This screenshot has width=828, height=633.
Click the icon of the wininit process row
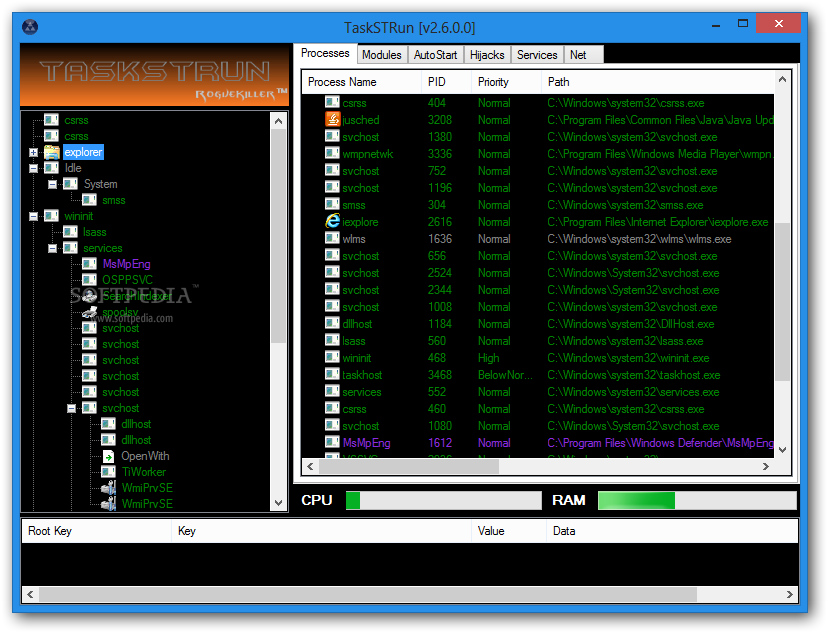(x=332, y=357)
